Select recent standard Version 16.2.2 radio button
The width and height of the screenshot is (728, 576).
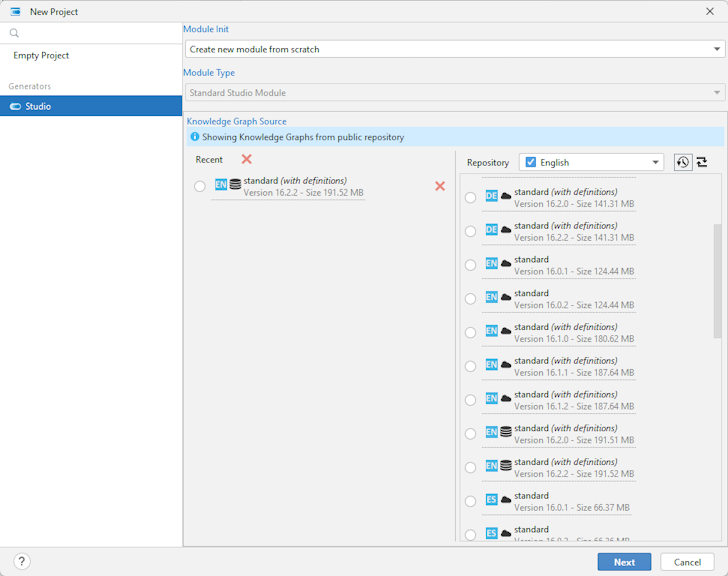coord(200,186)
